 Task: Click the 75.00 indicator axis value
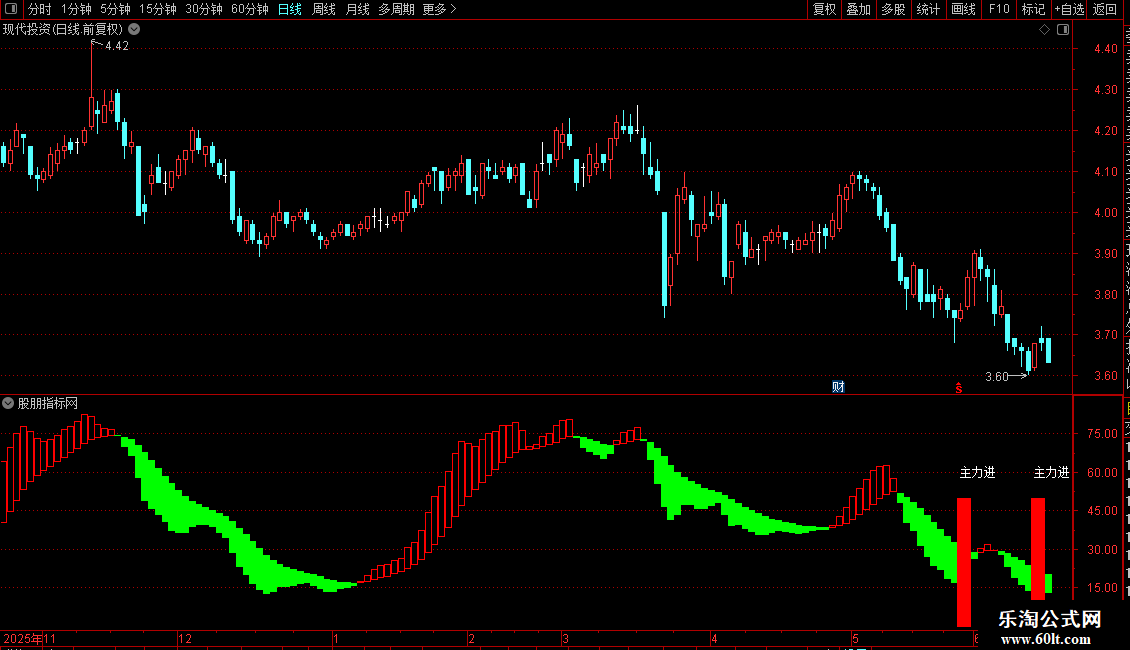pyautogui.click(x=1103, y=434)
